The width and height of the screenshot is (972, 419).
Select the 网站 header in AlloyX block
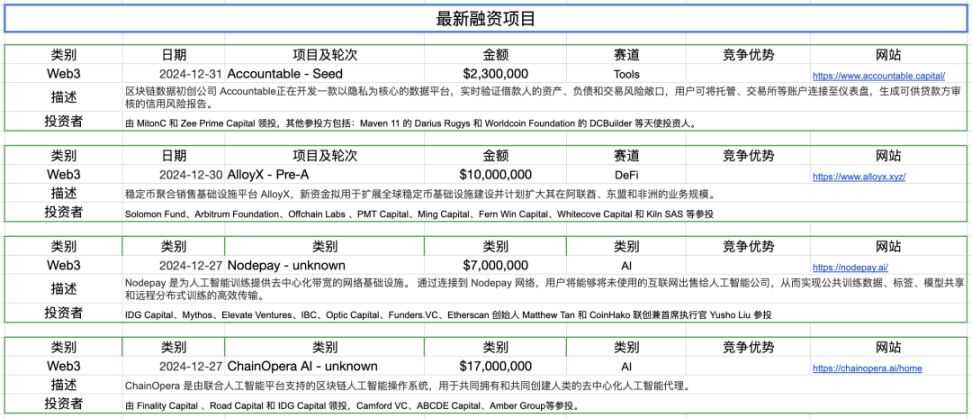click(888, 155)
